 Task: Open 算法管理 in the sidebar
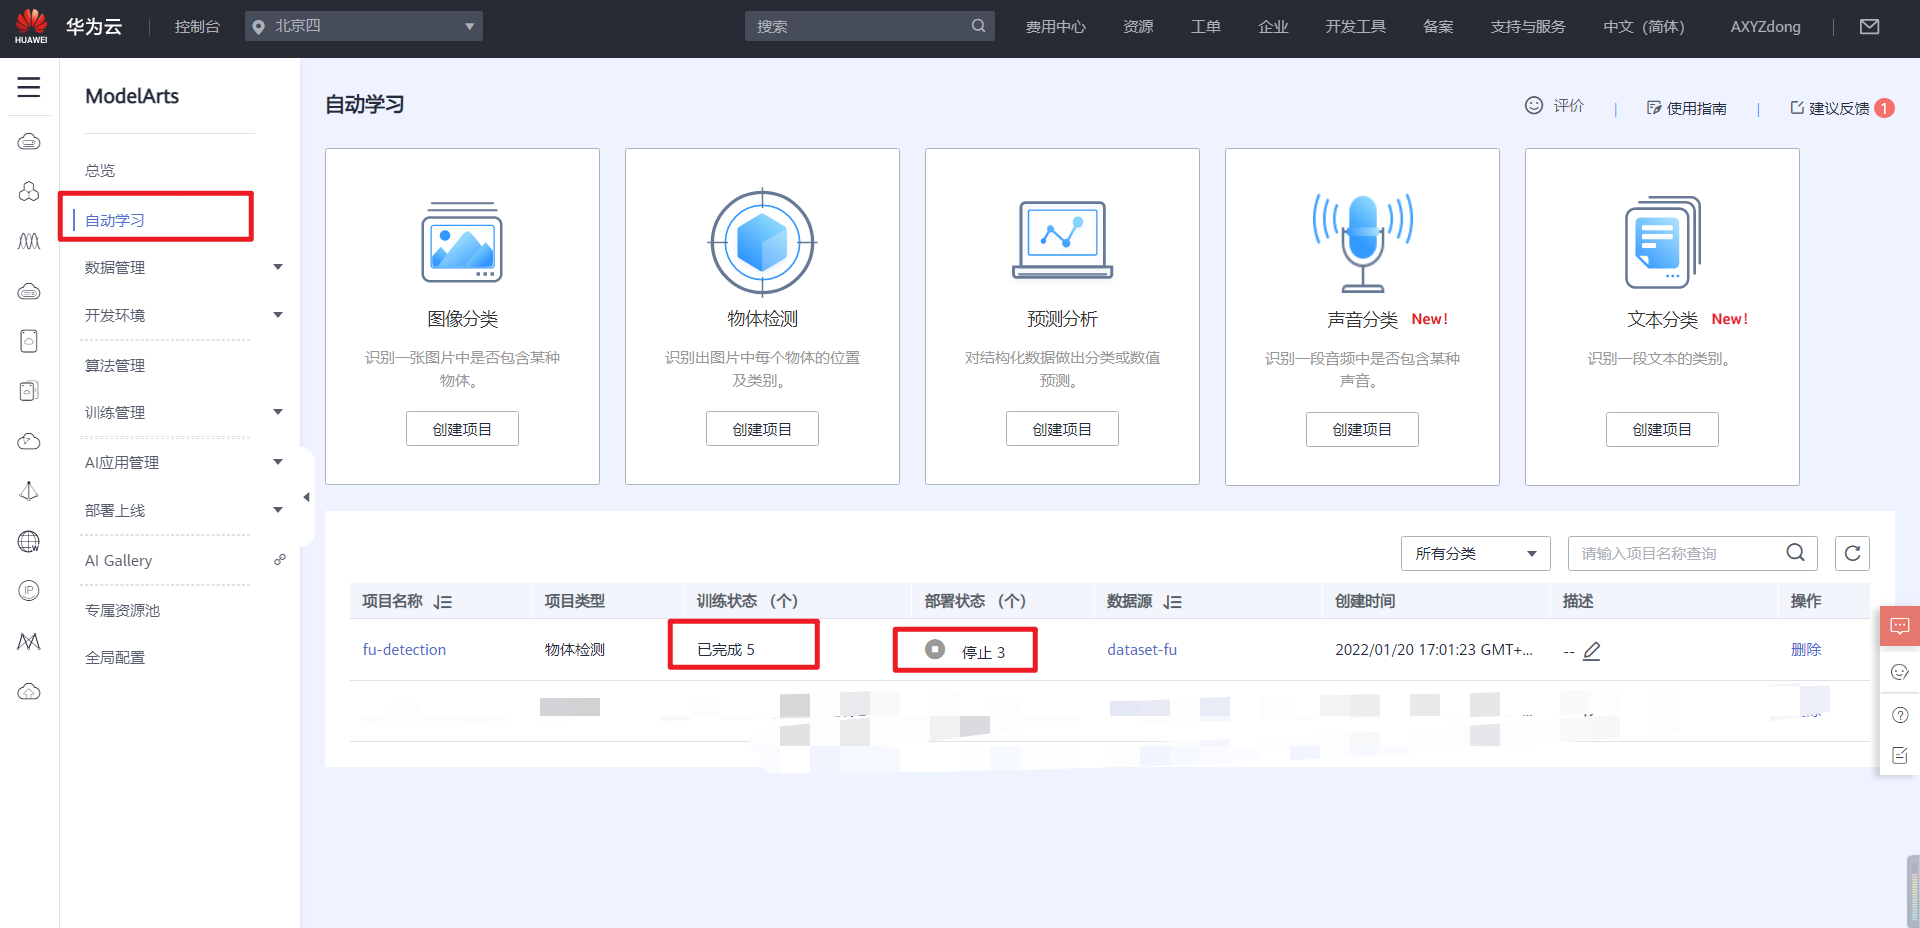pos(115,365)
